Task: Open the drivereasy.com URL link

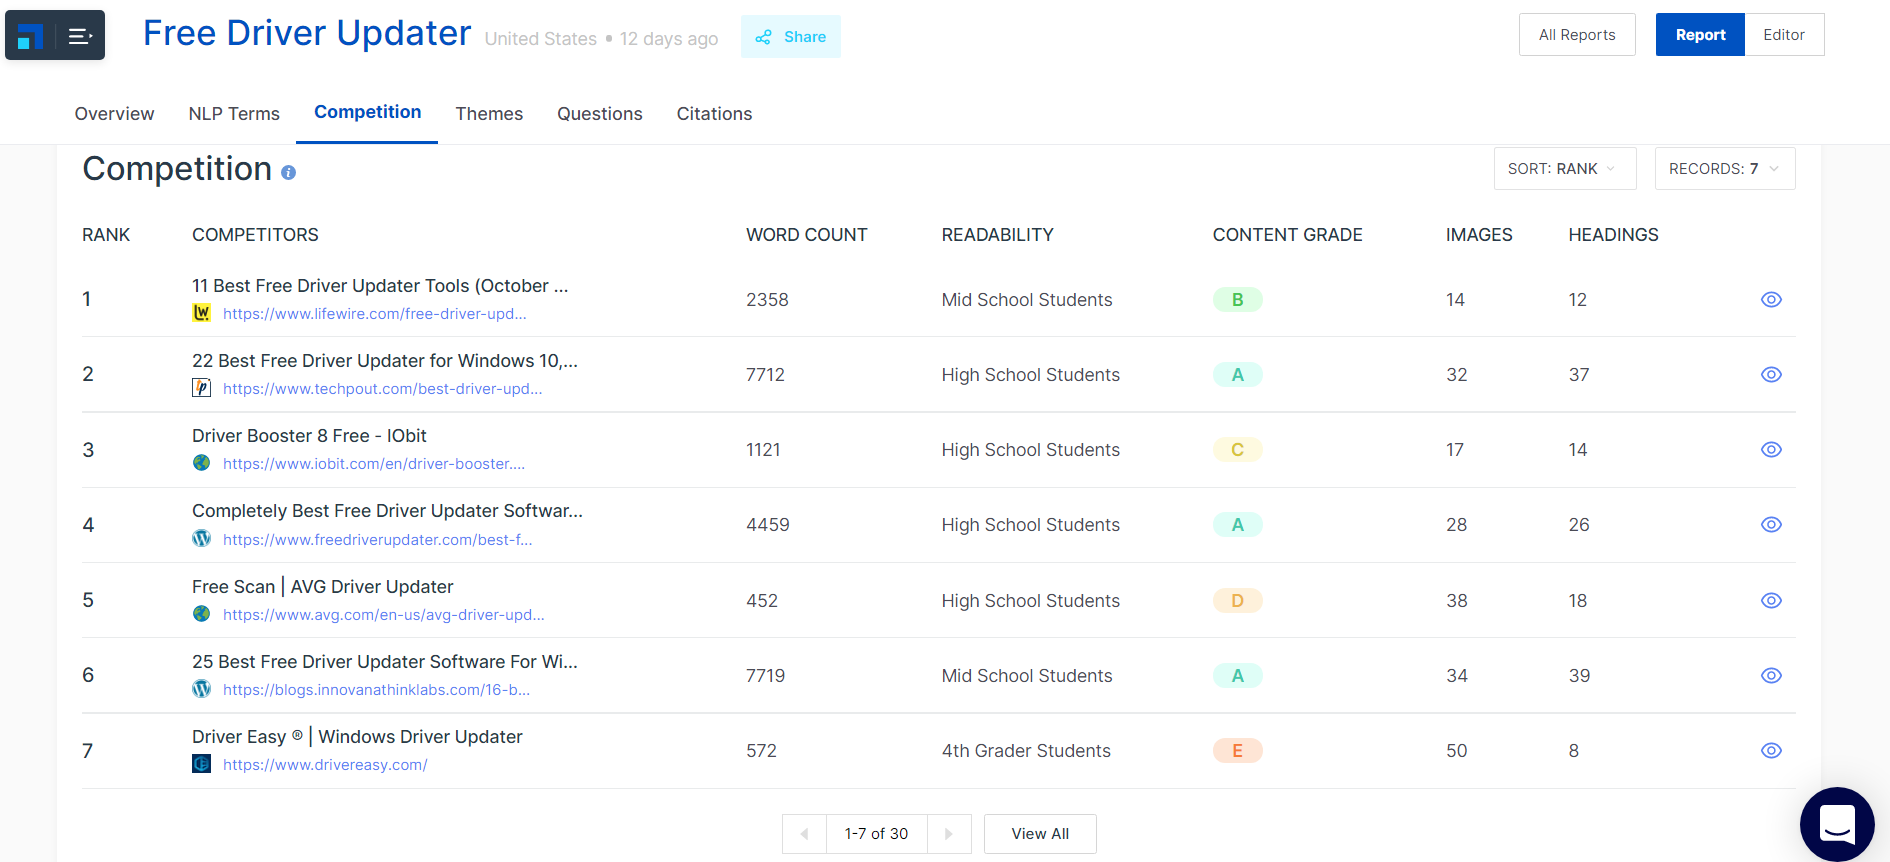Action: click(325, 765)
